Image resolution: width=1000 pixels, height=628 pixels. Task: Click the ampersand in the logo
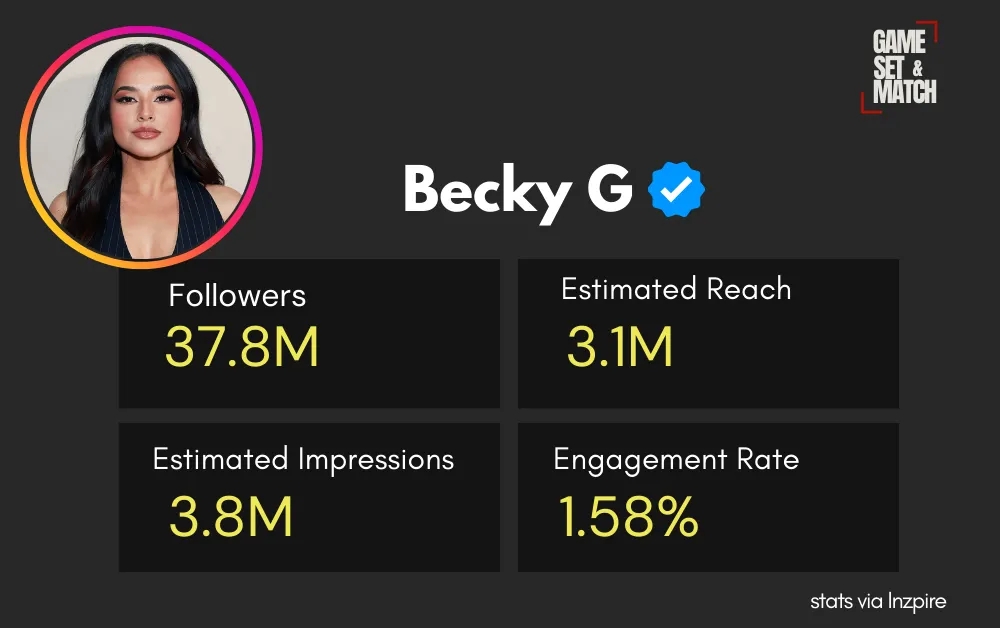(x=917, y=69)
